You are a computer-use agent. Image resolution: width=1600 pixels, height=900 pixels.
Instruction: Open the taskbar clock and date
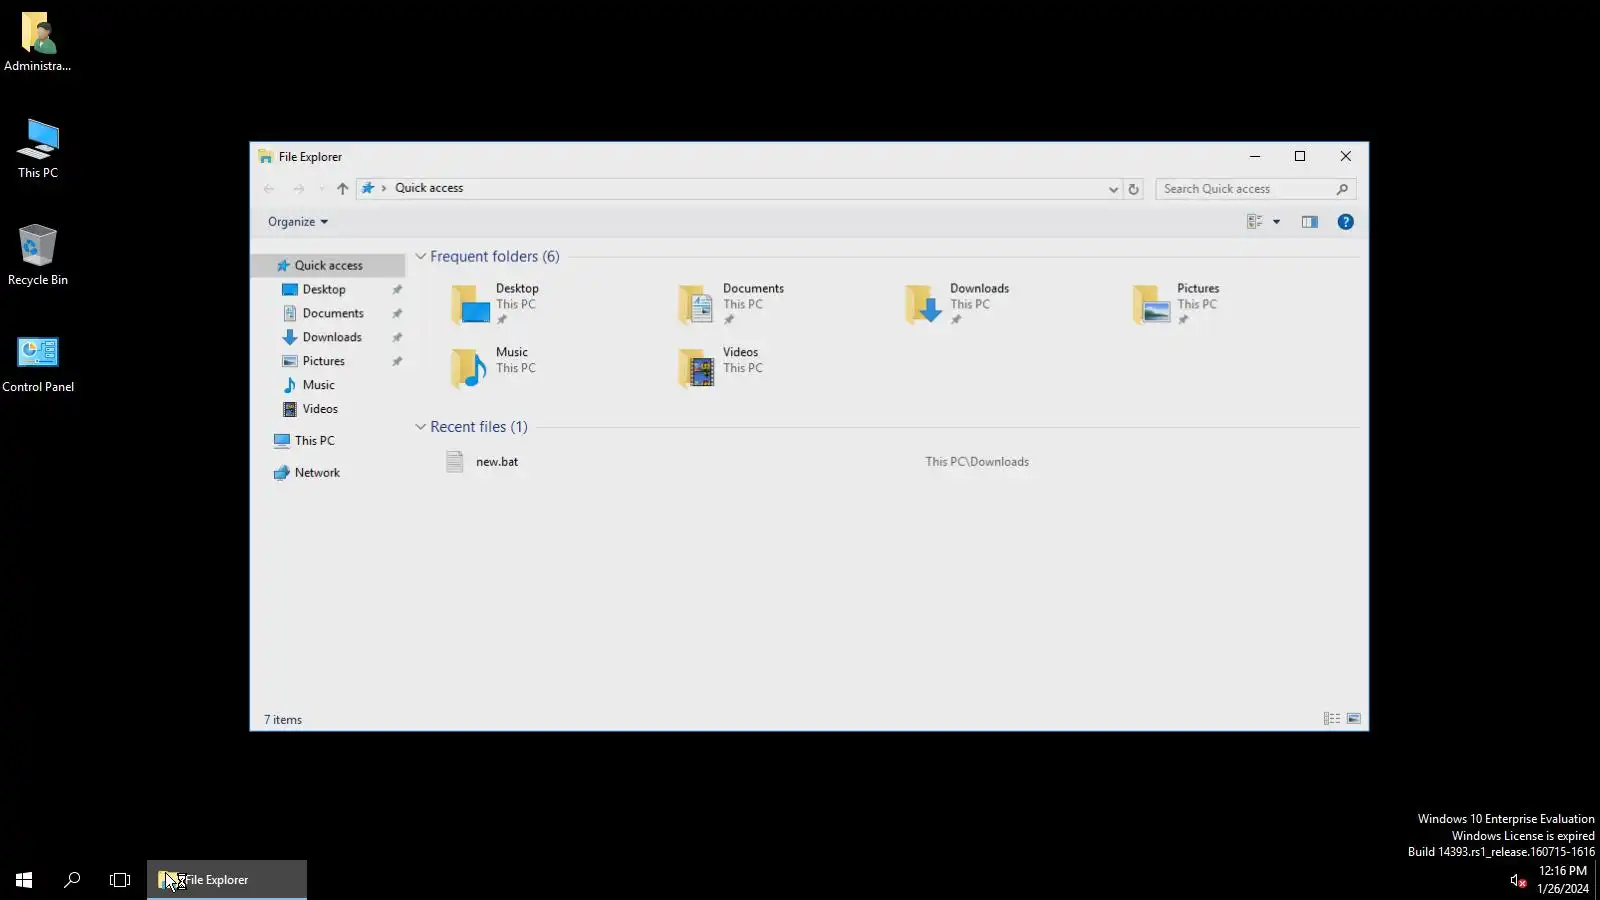click(x=1563, y=880)
